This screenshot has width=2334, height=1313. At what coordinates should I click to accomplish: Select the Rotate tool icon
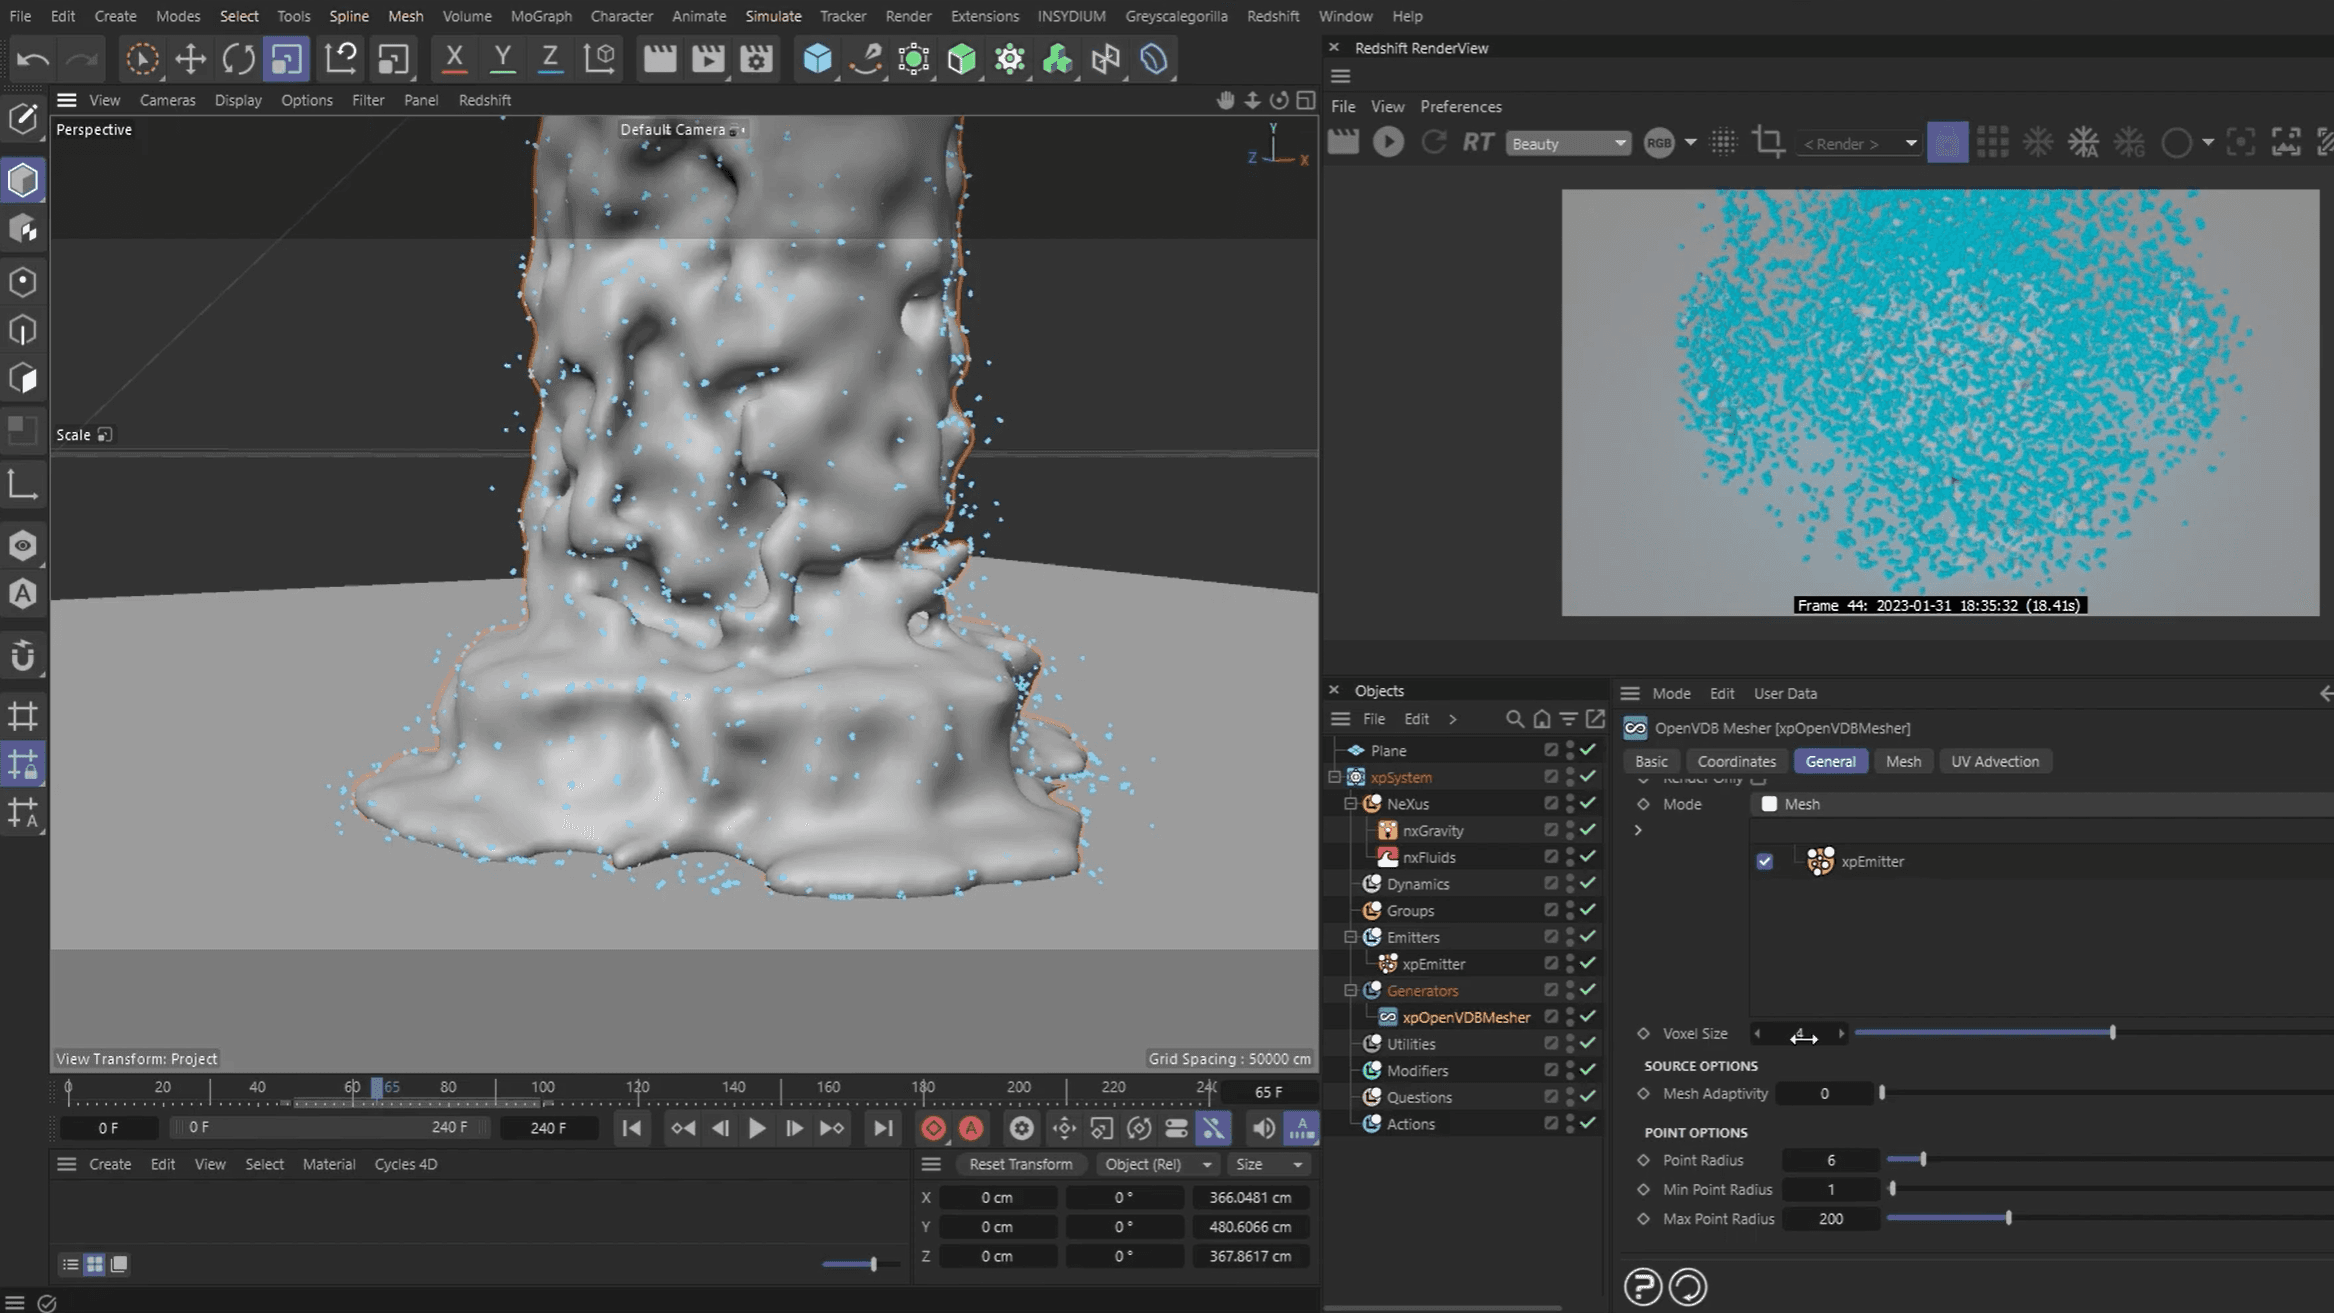[x=238, y=59]
